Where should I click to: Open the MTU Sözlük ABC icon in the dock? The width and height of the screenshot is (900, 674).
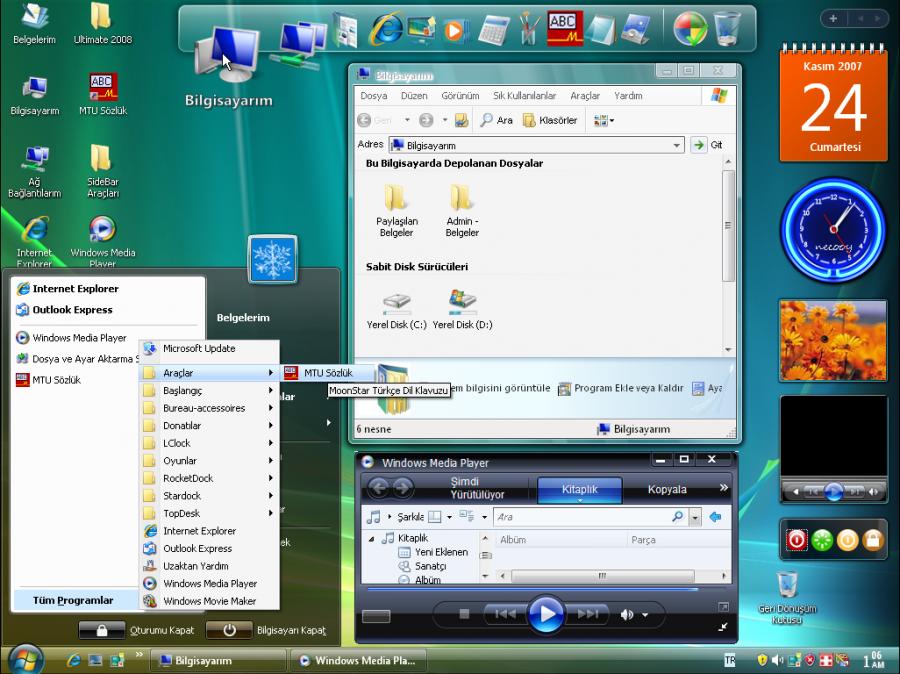564,29
